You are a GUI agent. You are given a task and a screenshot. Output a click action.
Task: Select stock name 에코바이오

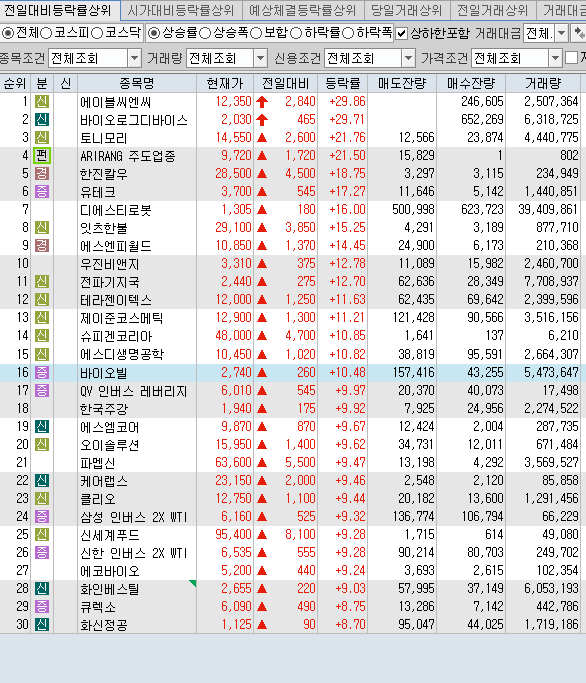(x=109, y=571)
